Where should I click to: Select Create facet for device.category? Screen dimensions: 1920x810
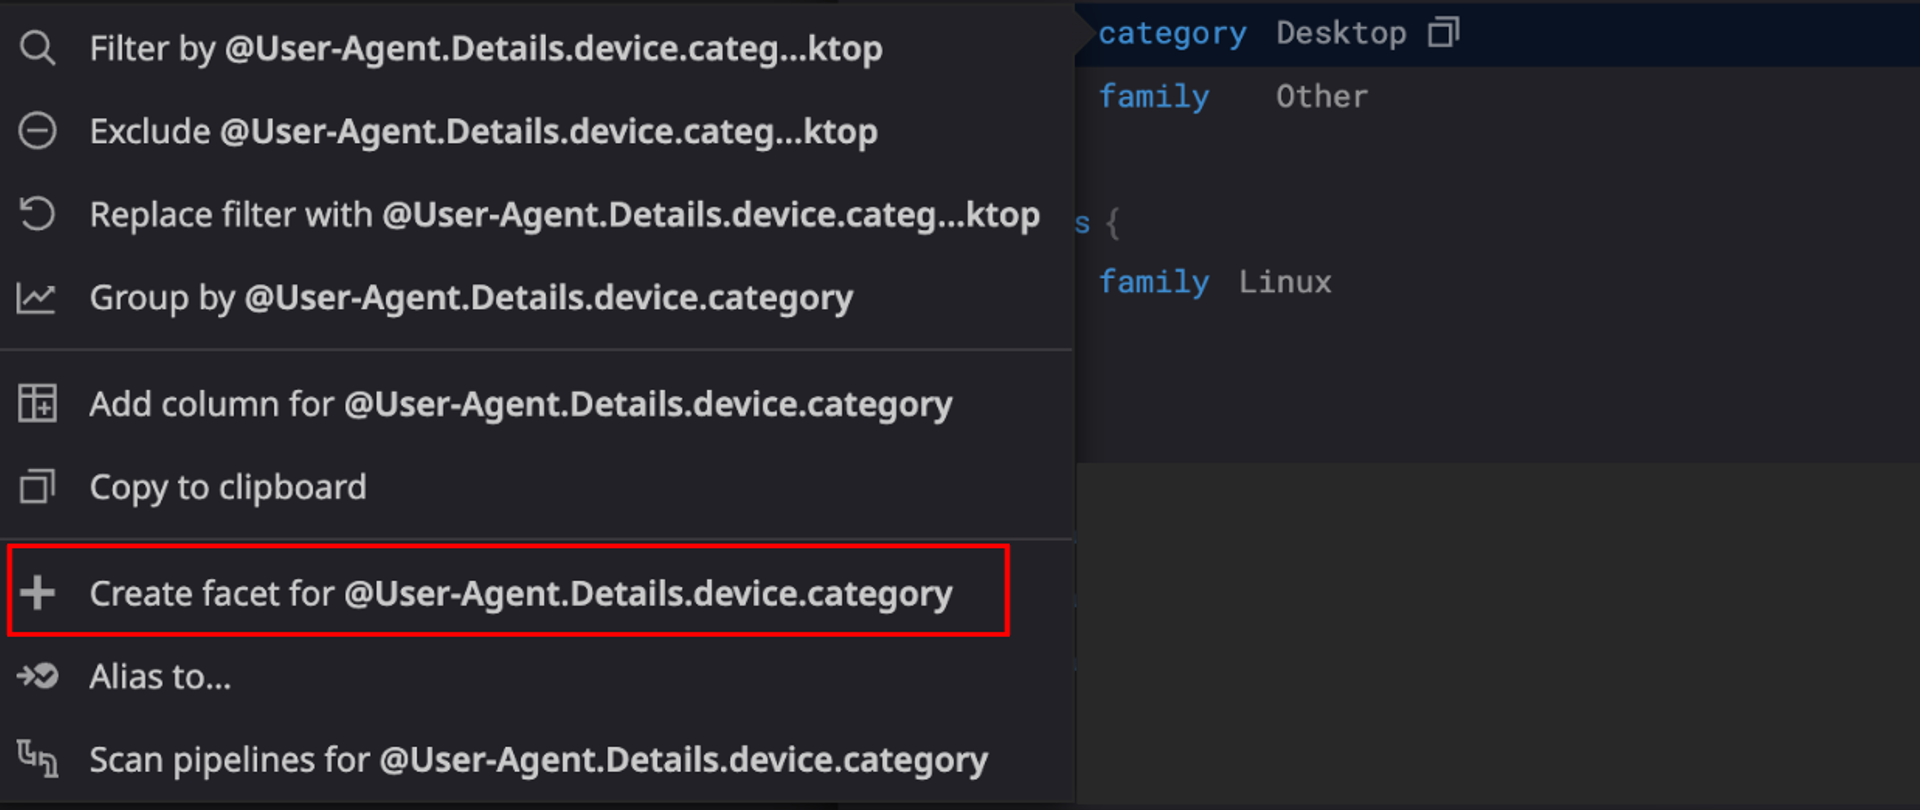[521, 592]
